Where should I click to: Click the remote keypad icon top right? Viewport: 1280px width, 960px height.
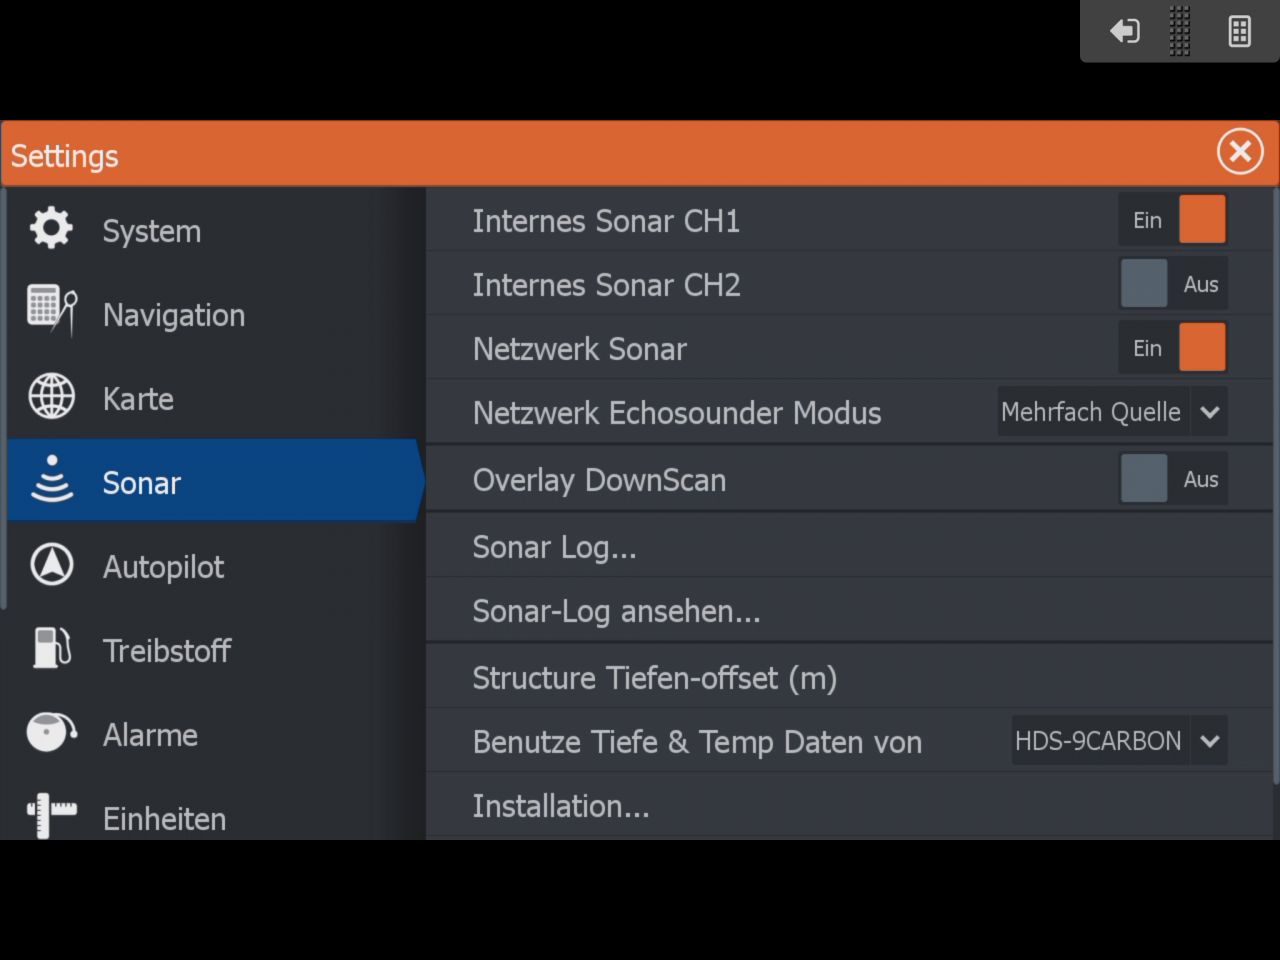[x=1240, y=32]
